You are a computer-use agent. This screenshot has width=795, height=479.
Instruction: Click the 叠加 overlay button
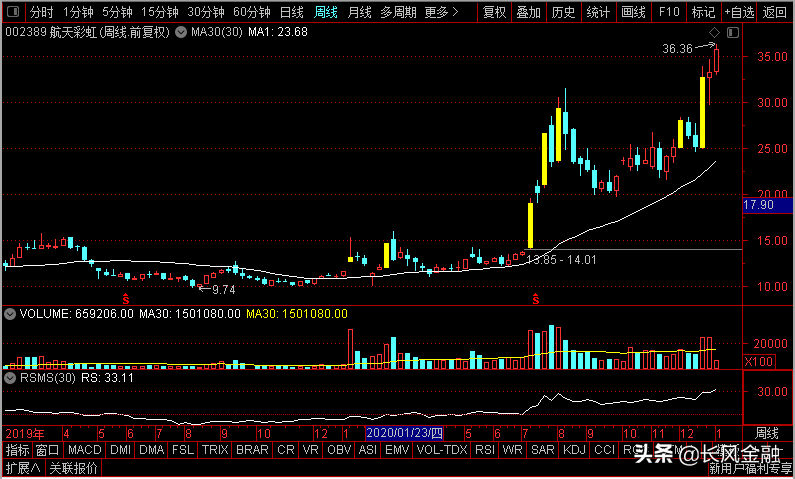click(x=529, y=12)
